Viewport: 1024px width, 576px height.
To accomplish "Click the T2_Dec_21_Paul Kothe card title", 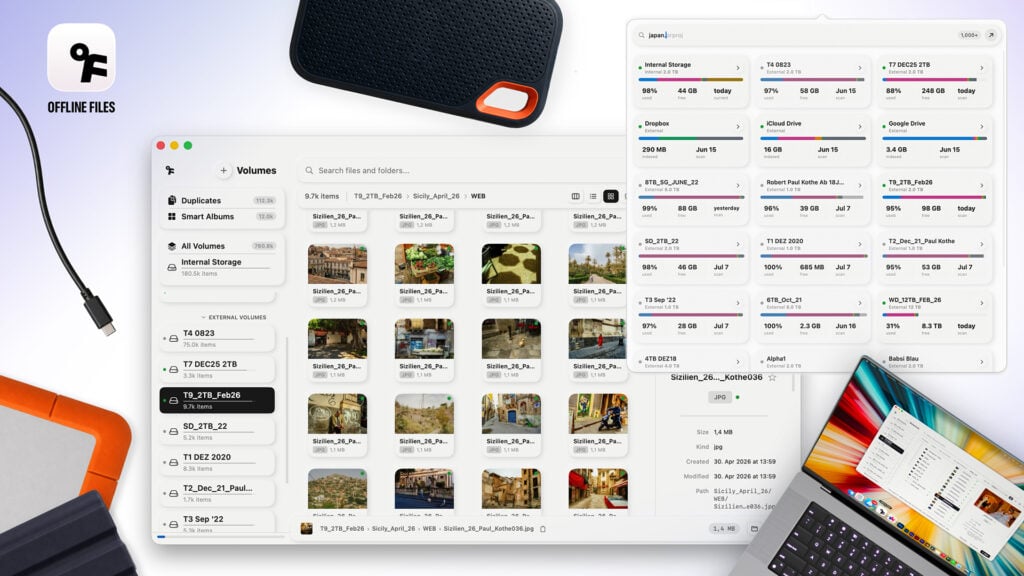I will click(x=921, y=241).
